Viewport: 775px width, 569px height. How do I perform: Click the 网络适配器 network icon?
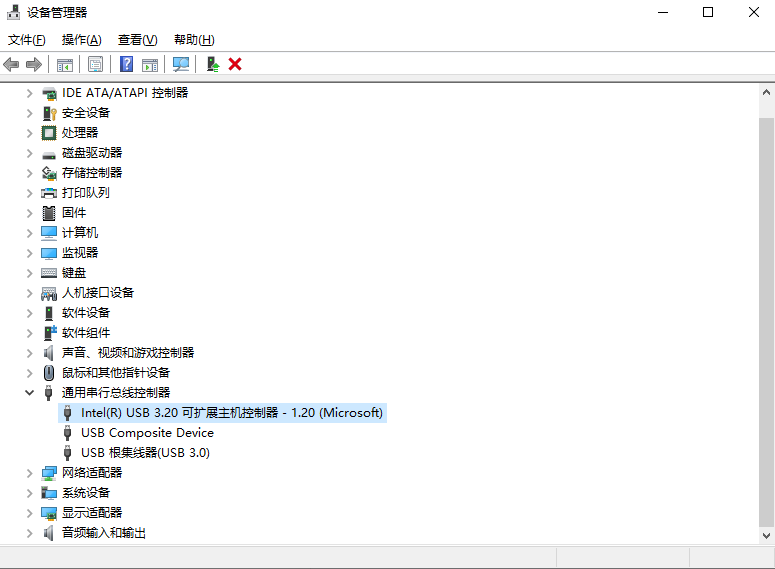tap(49, 473)
